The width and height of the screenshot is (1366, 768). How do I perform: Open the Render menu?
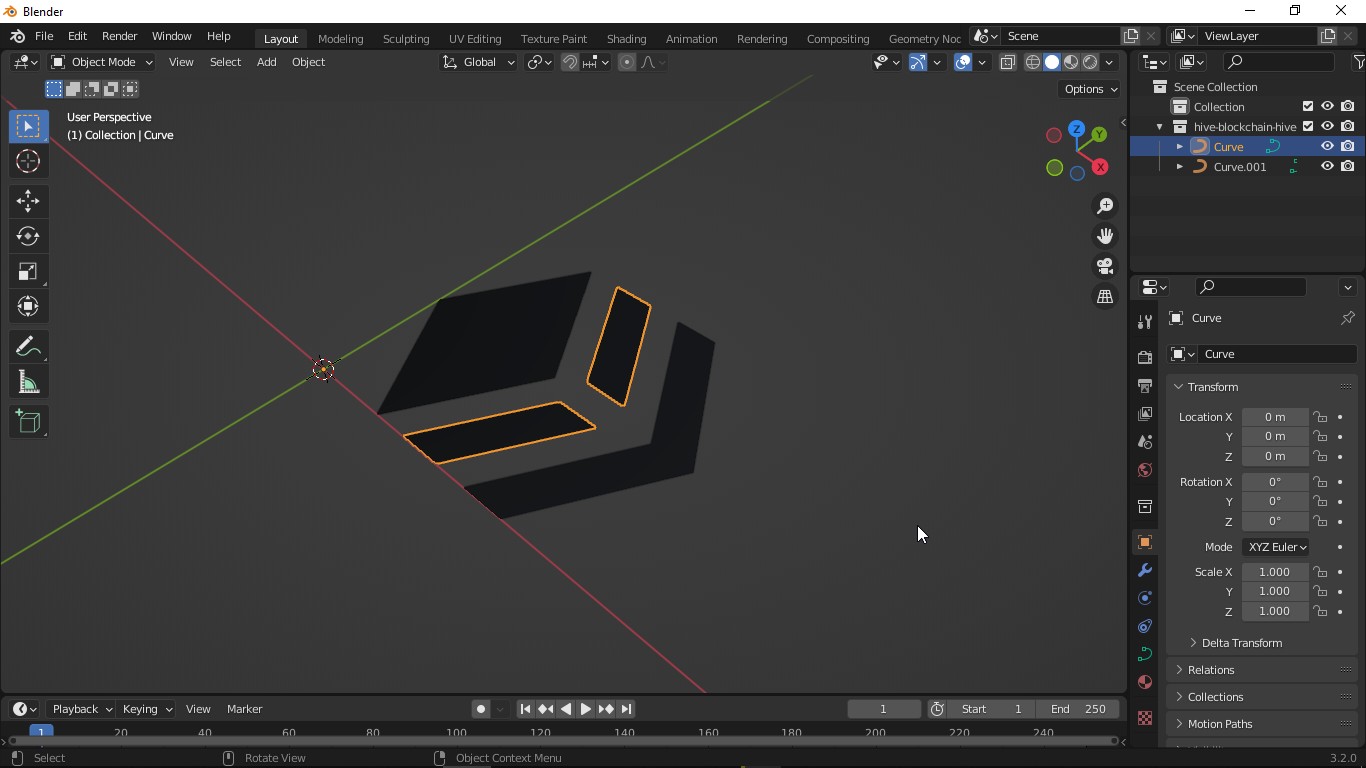click(119, 36)
